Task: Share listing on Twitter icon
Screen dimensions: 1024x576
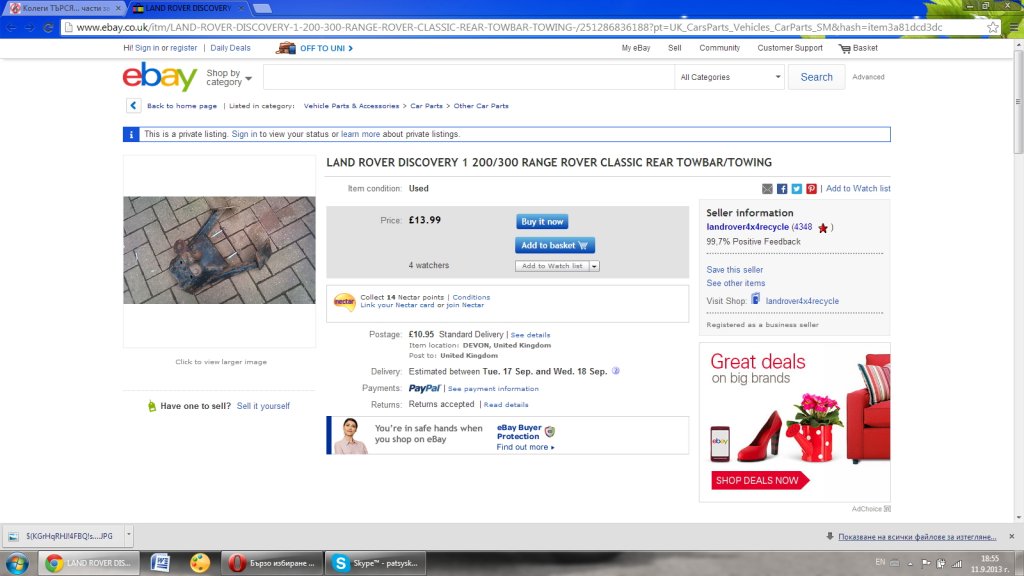Action: tap(797, 189)
